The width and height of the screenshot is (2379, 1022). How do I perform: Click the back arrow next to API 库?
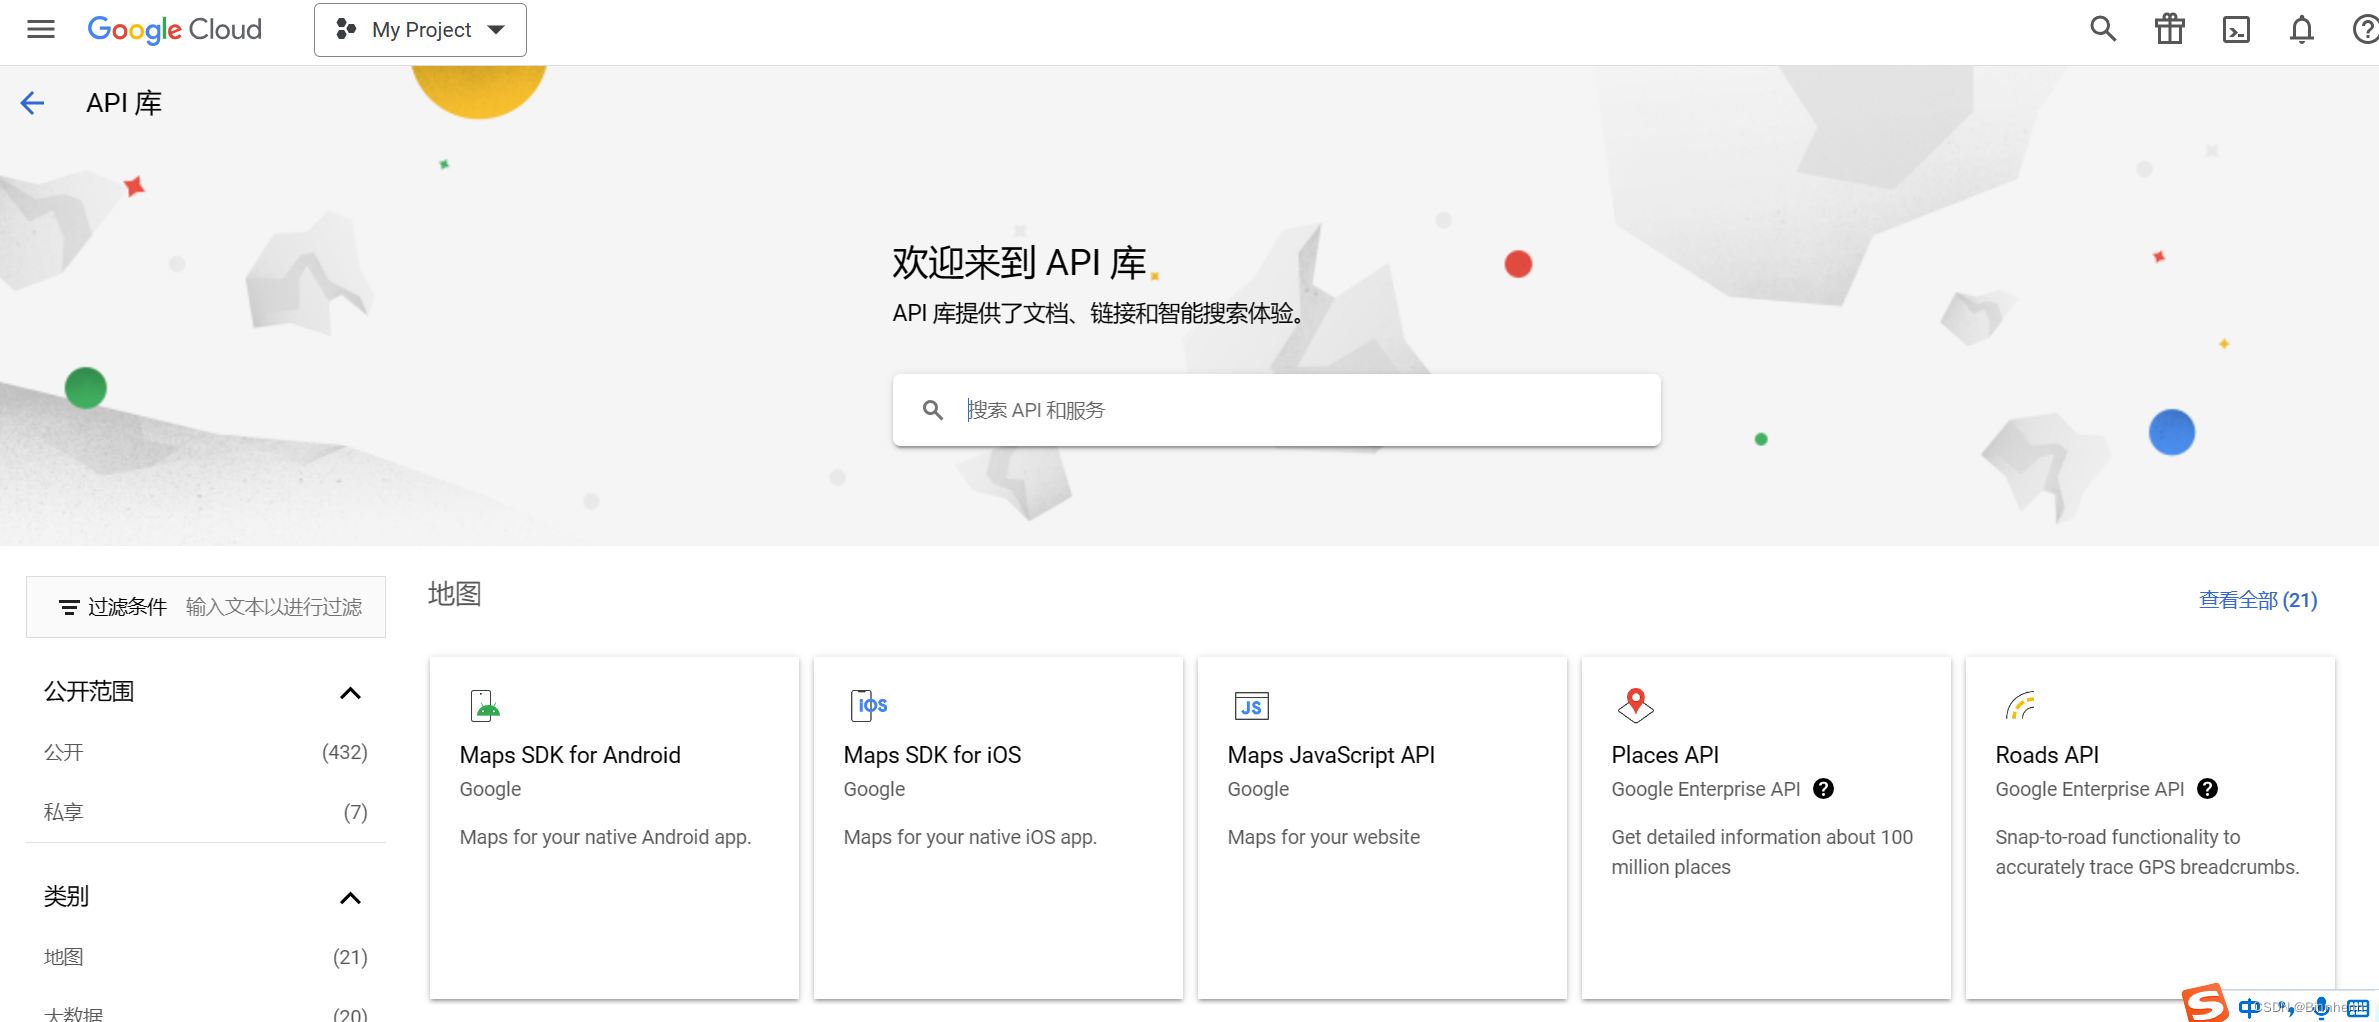(32, 102)
